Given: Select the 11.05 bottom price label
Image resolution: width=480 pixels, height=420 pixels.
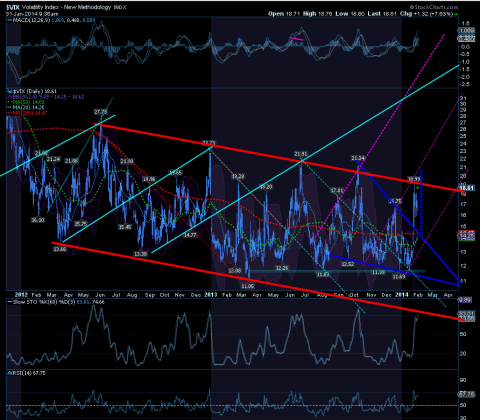Looking at the screenshot, I should pyautogui.click(x=248, y=286).
